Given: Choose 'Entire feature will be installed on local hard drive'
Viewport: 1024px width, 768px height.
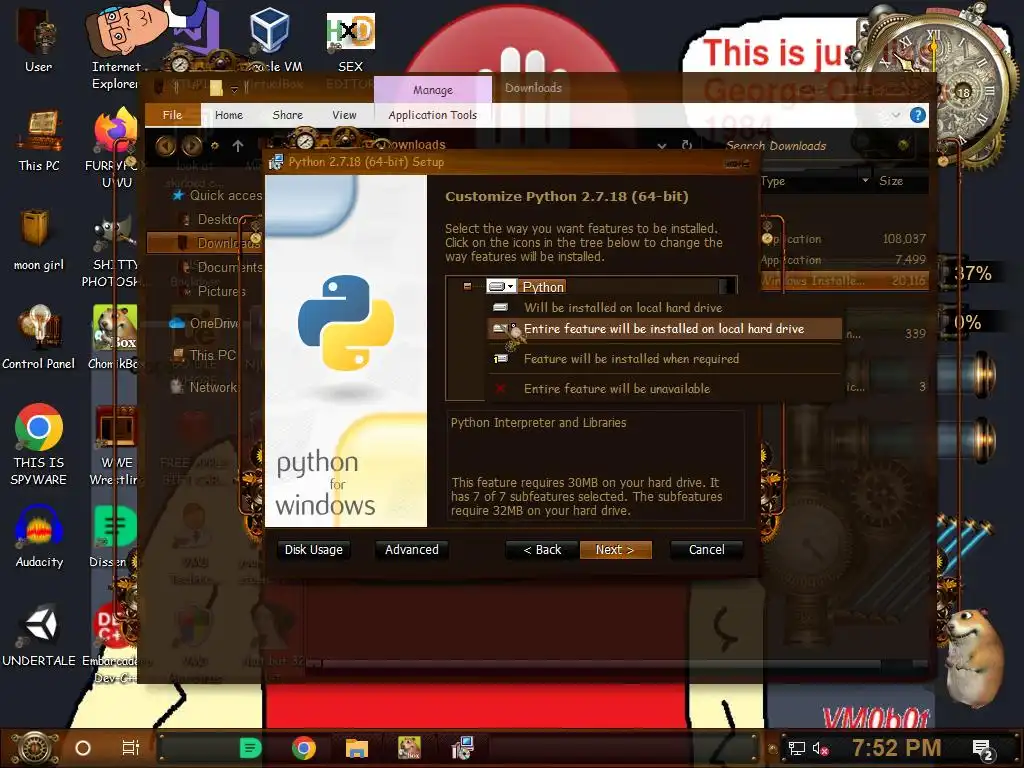Looking at the screenshot, I should tap(664, 329).
